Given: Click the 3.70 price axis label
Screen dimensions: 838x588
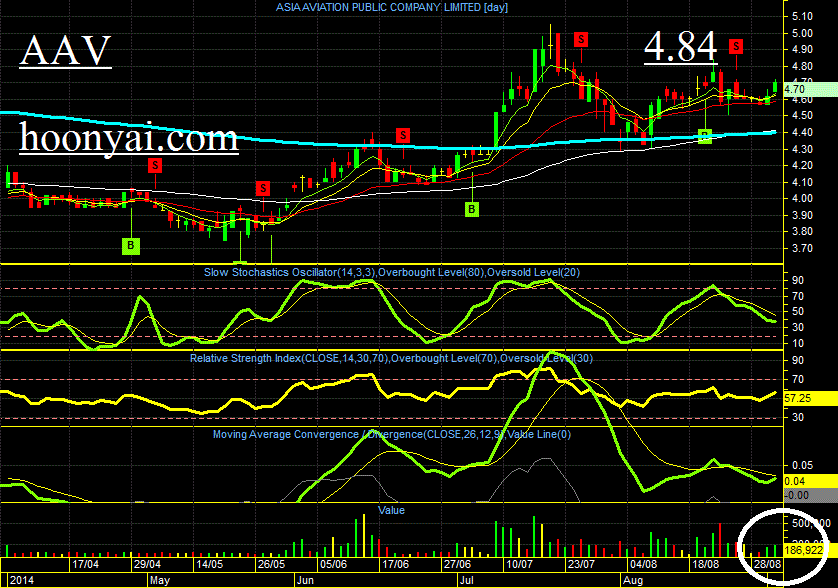Looking at the screenshot, I should (x=802, y=248).
